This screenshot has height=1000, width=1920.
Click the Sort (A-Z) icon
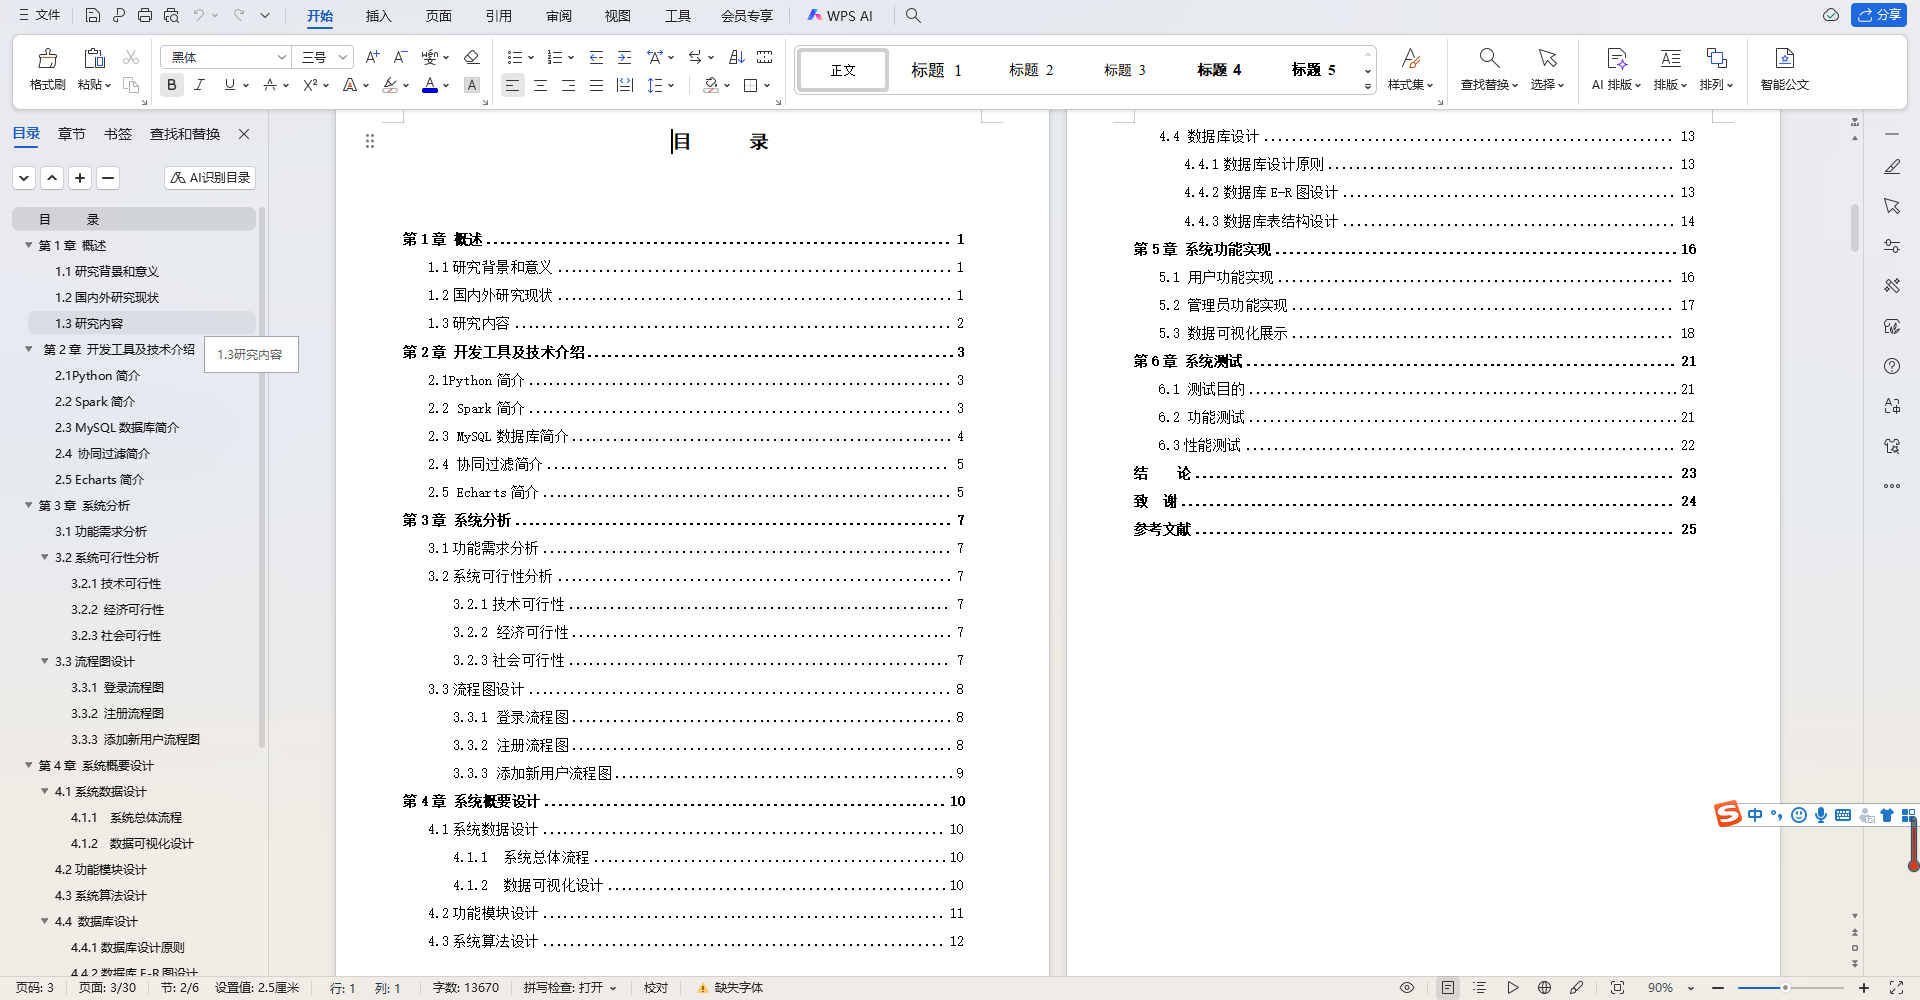click(x=737, y=57)
